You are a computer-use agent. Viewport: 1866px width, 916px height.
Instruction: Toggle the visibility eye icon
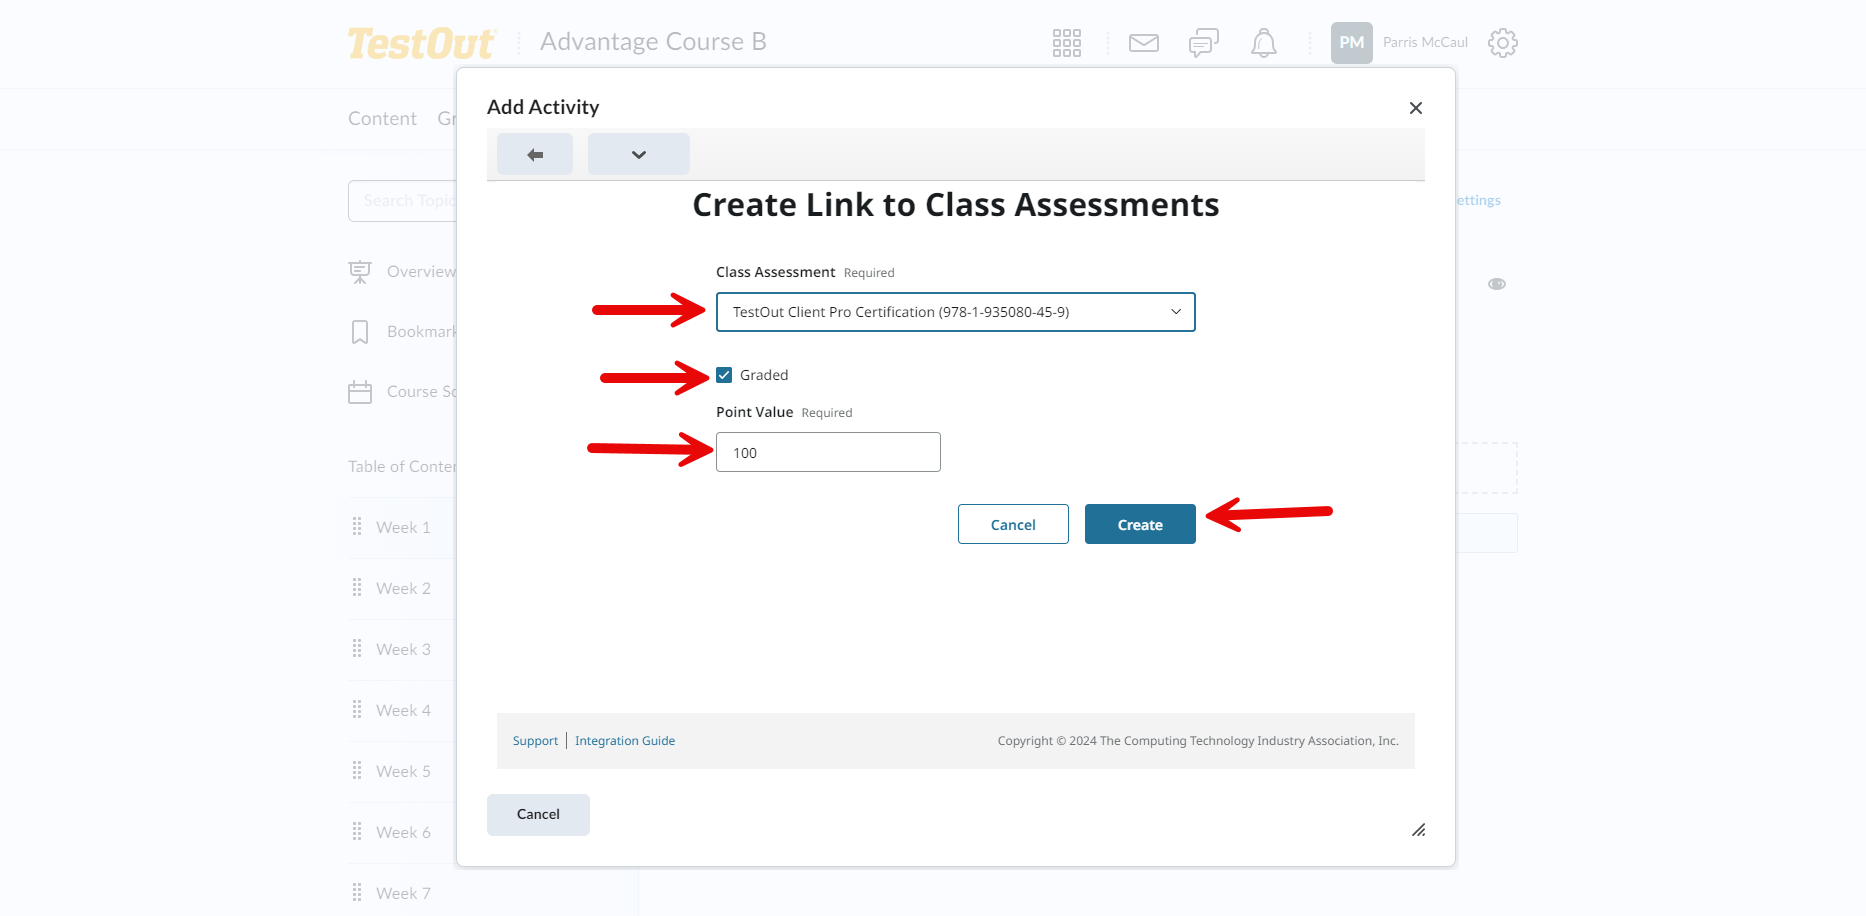coord(1496,284)
